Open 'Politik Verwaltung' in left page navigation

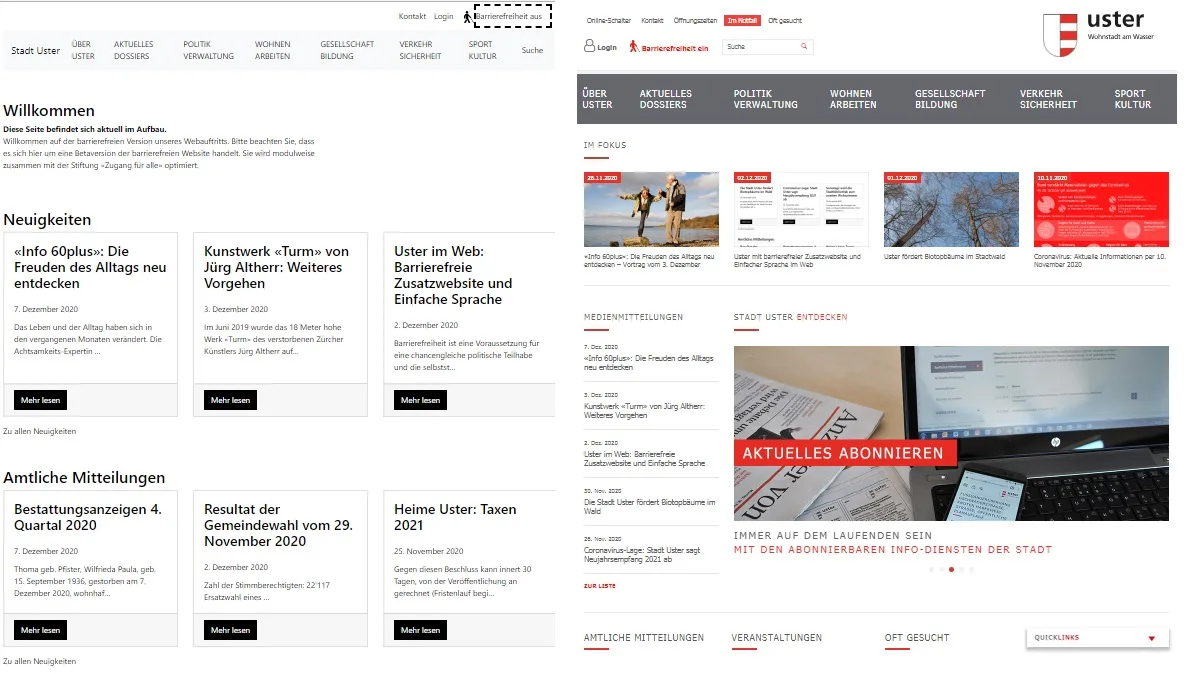(x=209, y=50)
